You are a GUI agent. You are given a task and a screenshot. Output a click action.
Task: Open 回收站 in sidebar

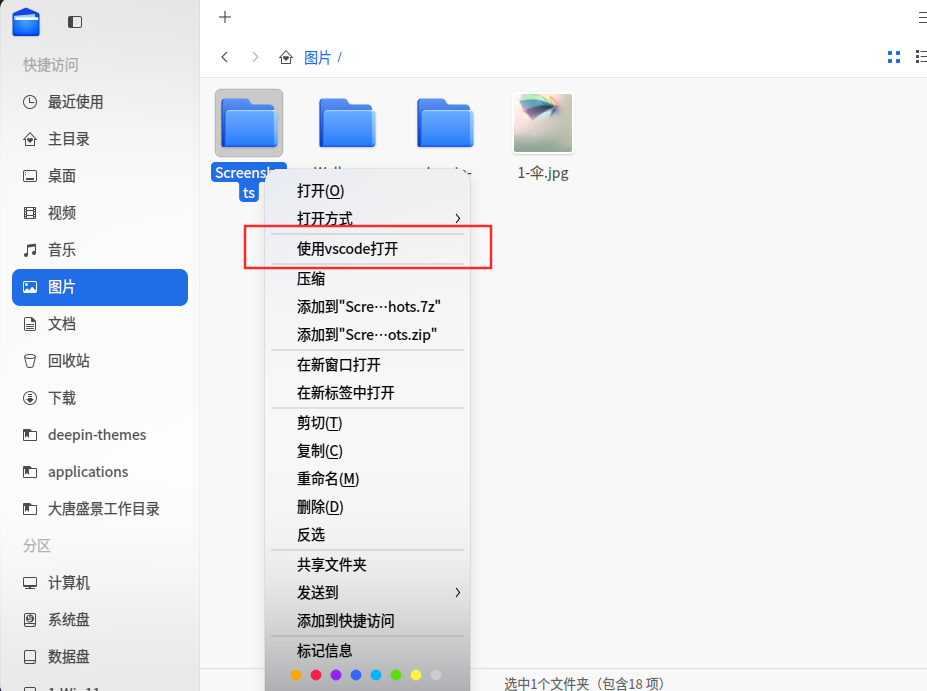[100, 361]
